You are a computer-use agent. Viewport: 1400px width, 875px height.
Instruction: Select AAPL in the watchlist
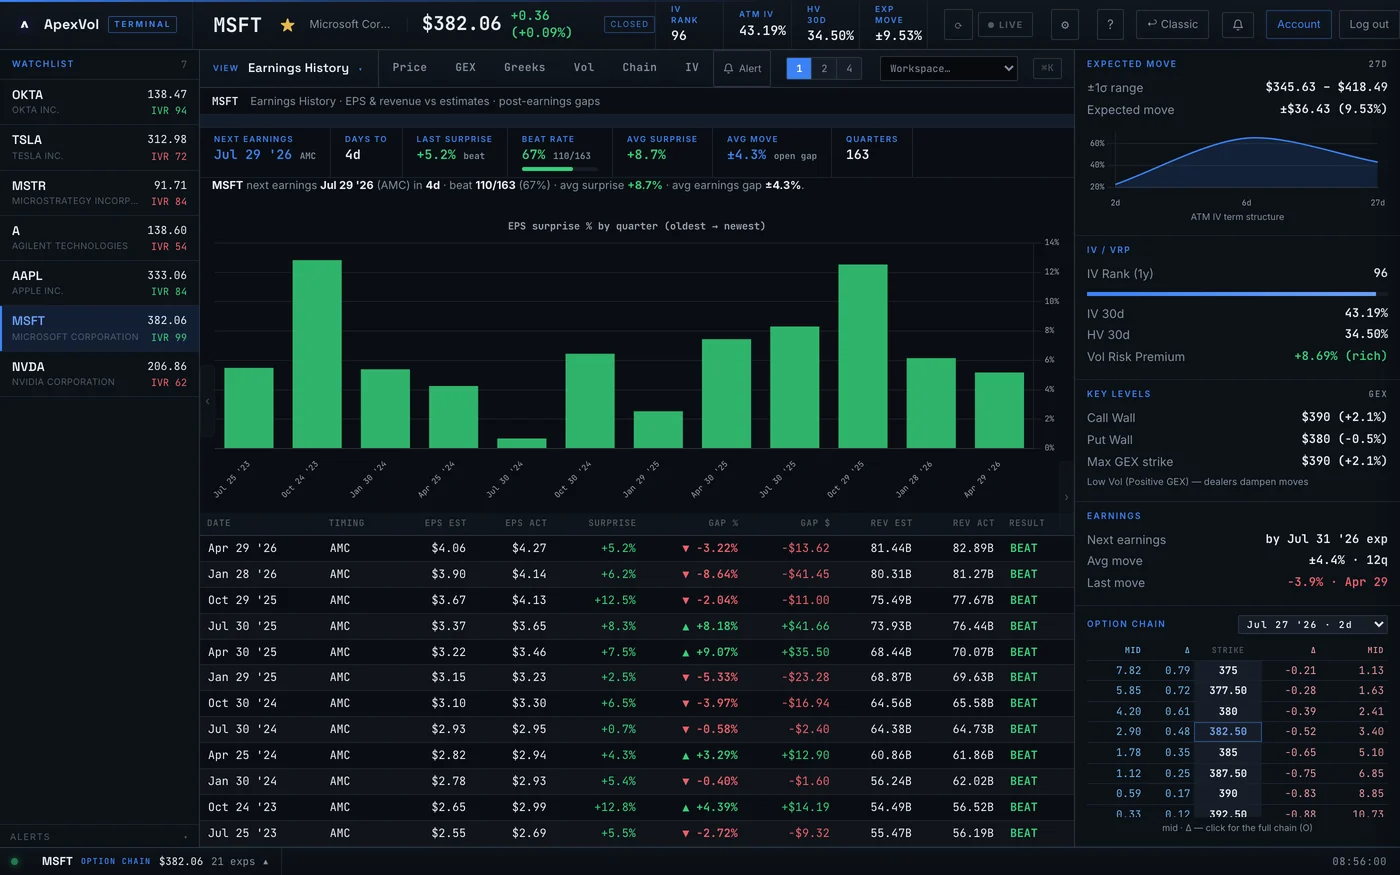point(99,283)
